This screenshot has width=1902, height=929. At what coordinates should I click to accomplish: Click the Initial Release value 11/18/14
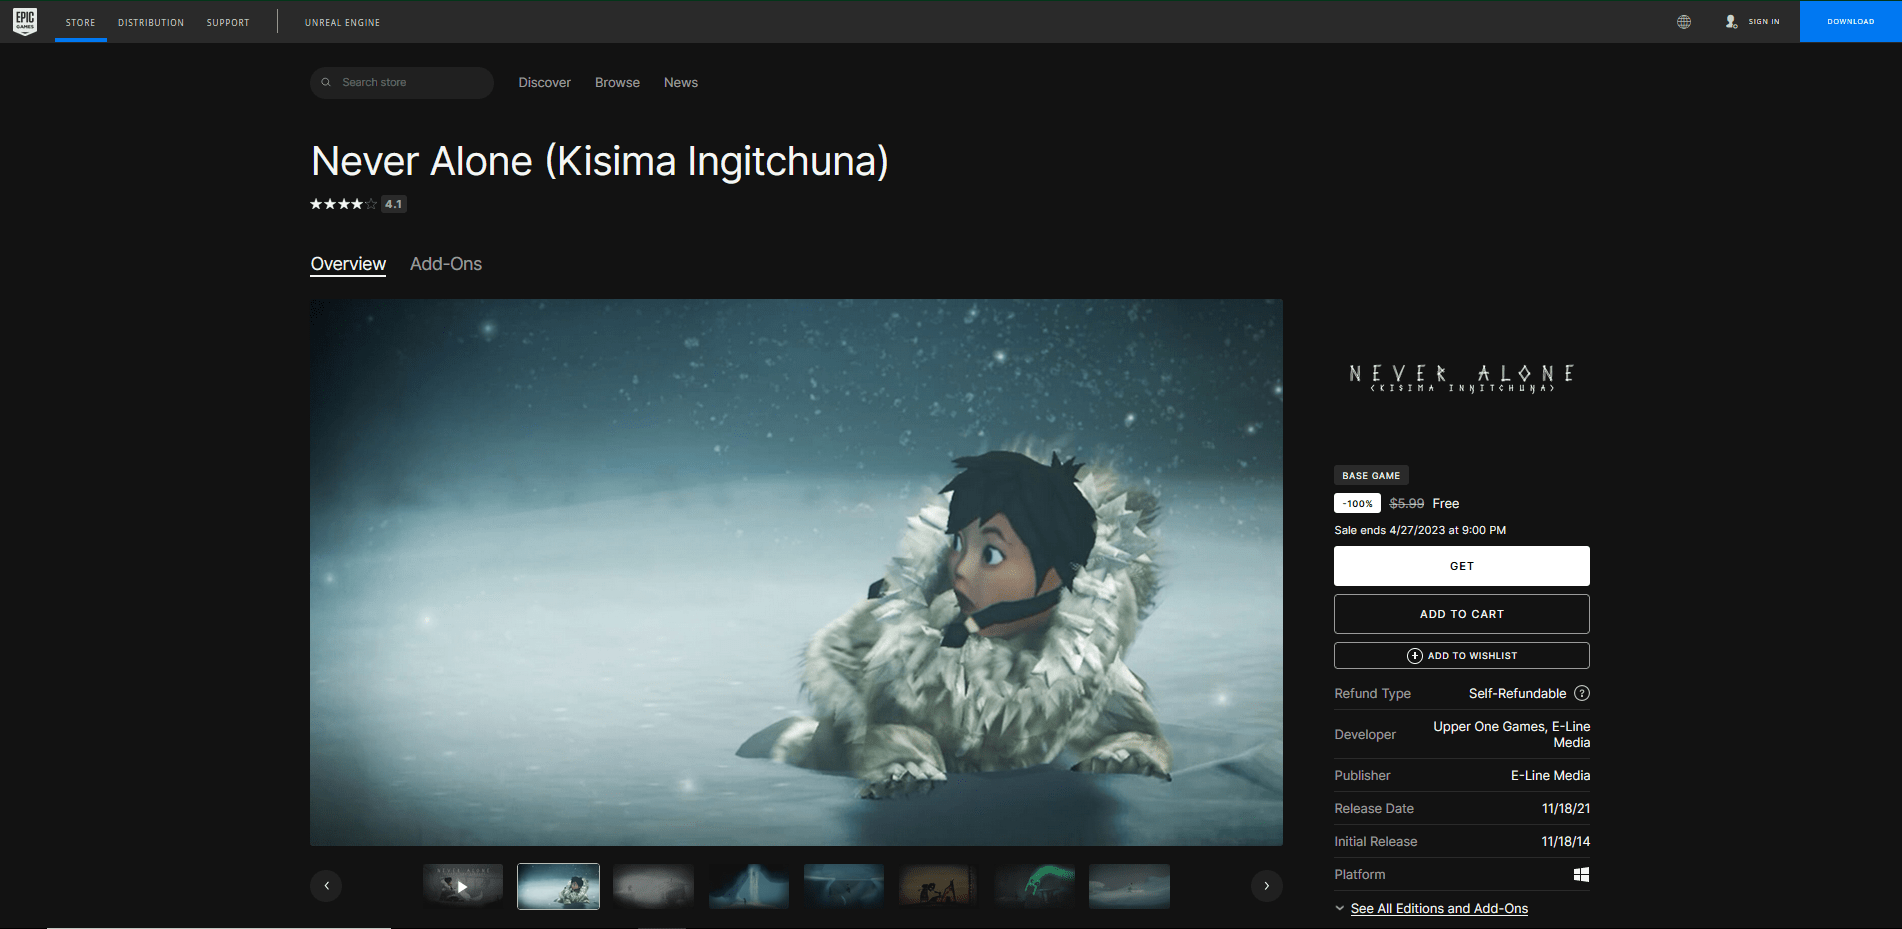point(1565,842)
